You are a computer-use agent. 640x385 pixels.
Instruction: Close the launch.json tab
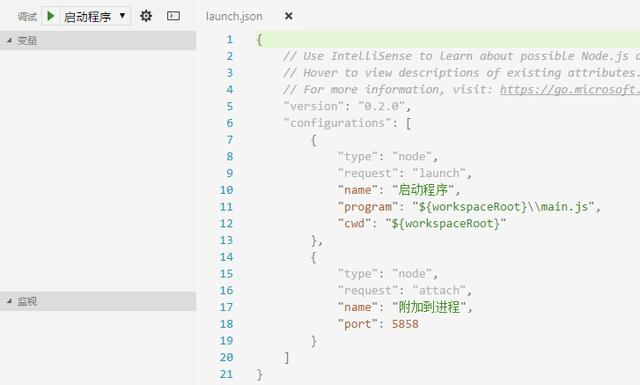pyautogui.click(x=289, y=16)
